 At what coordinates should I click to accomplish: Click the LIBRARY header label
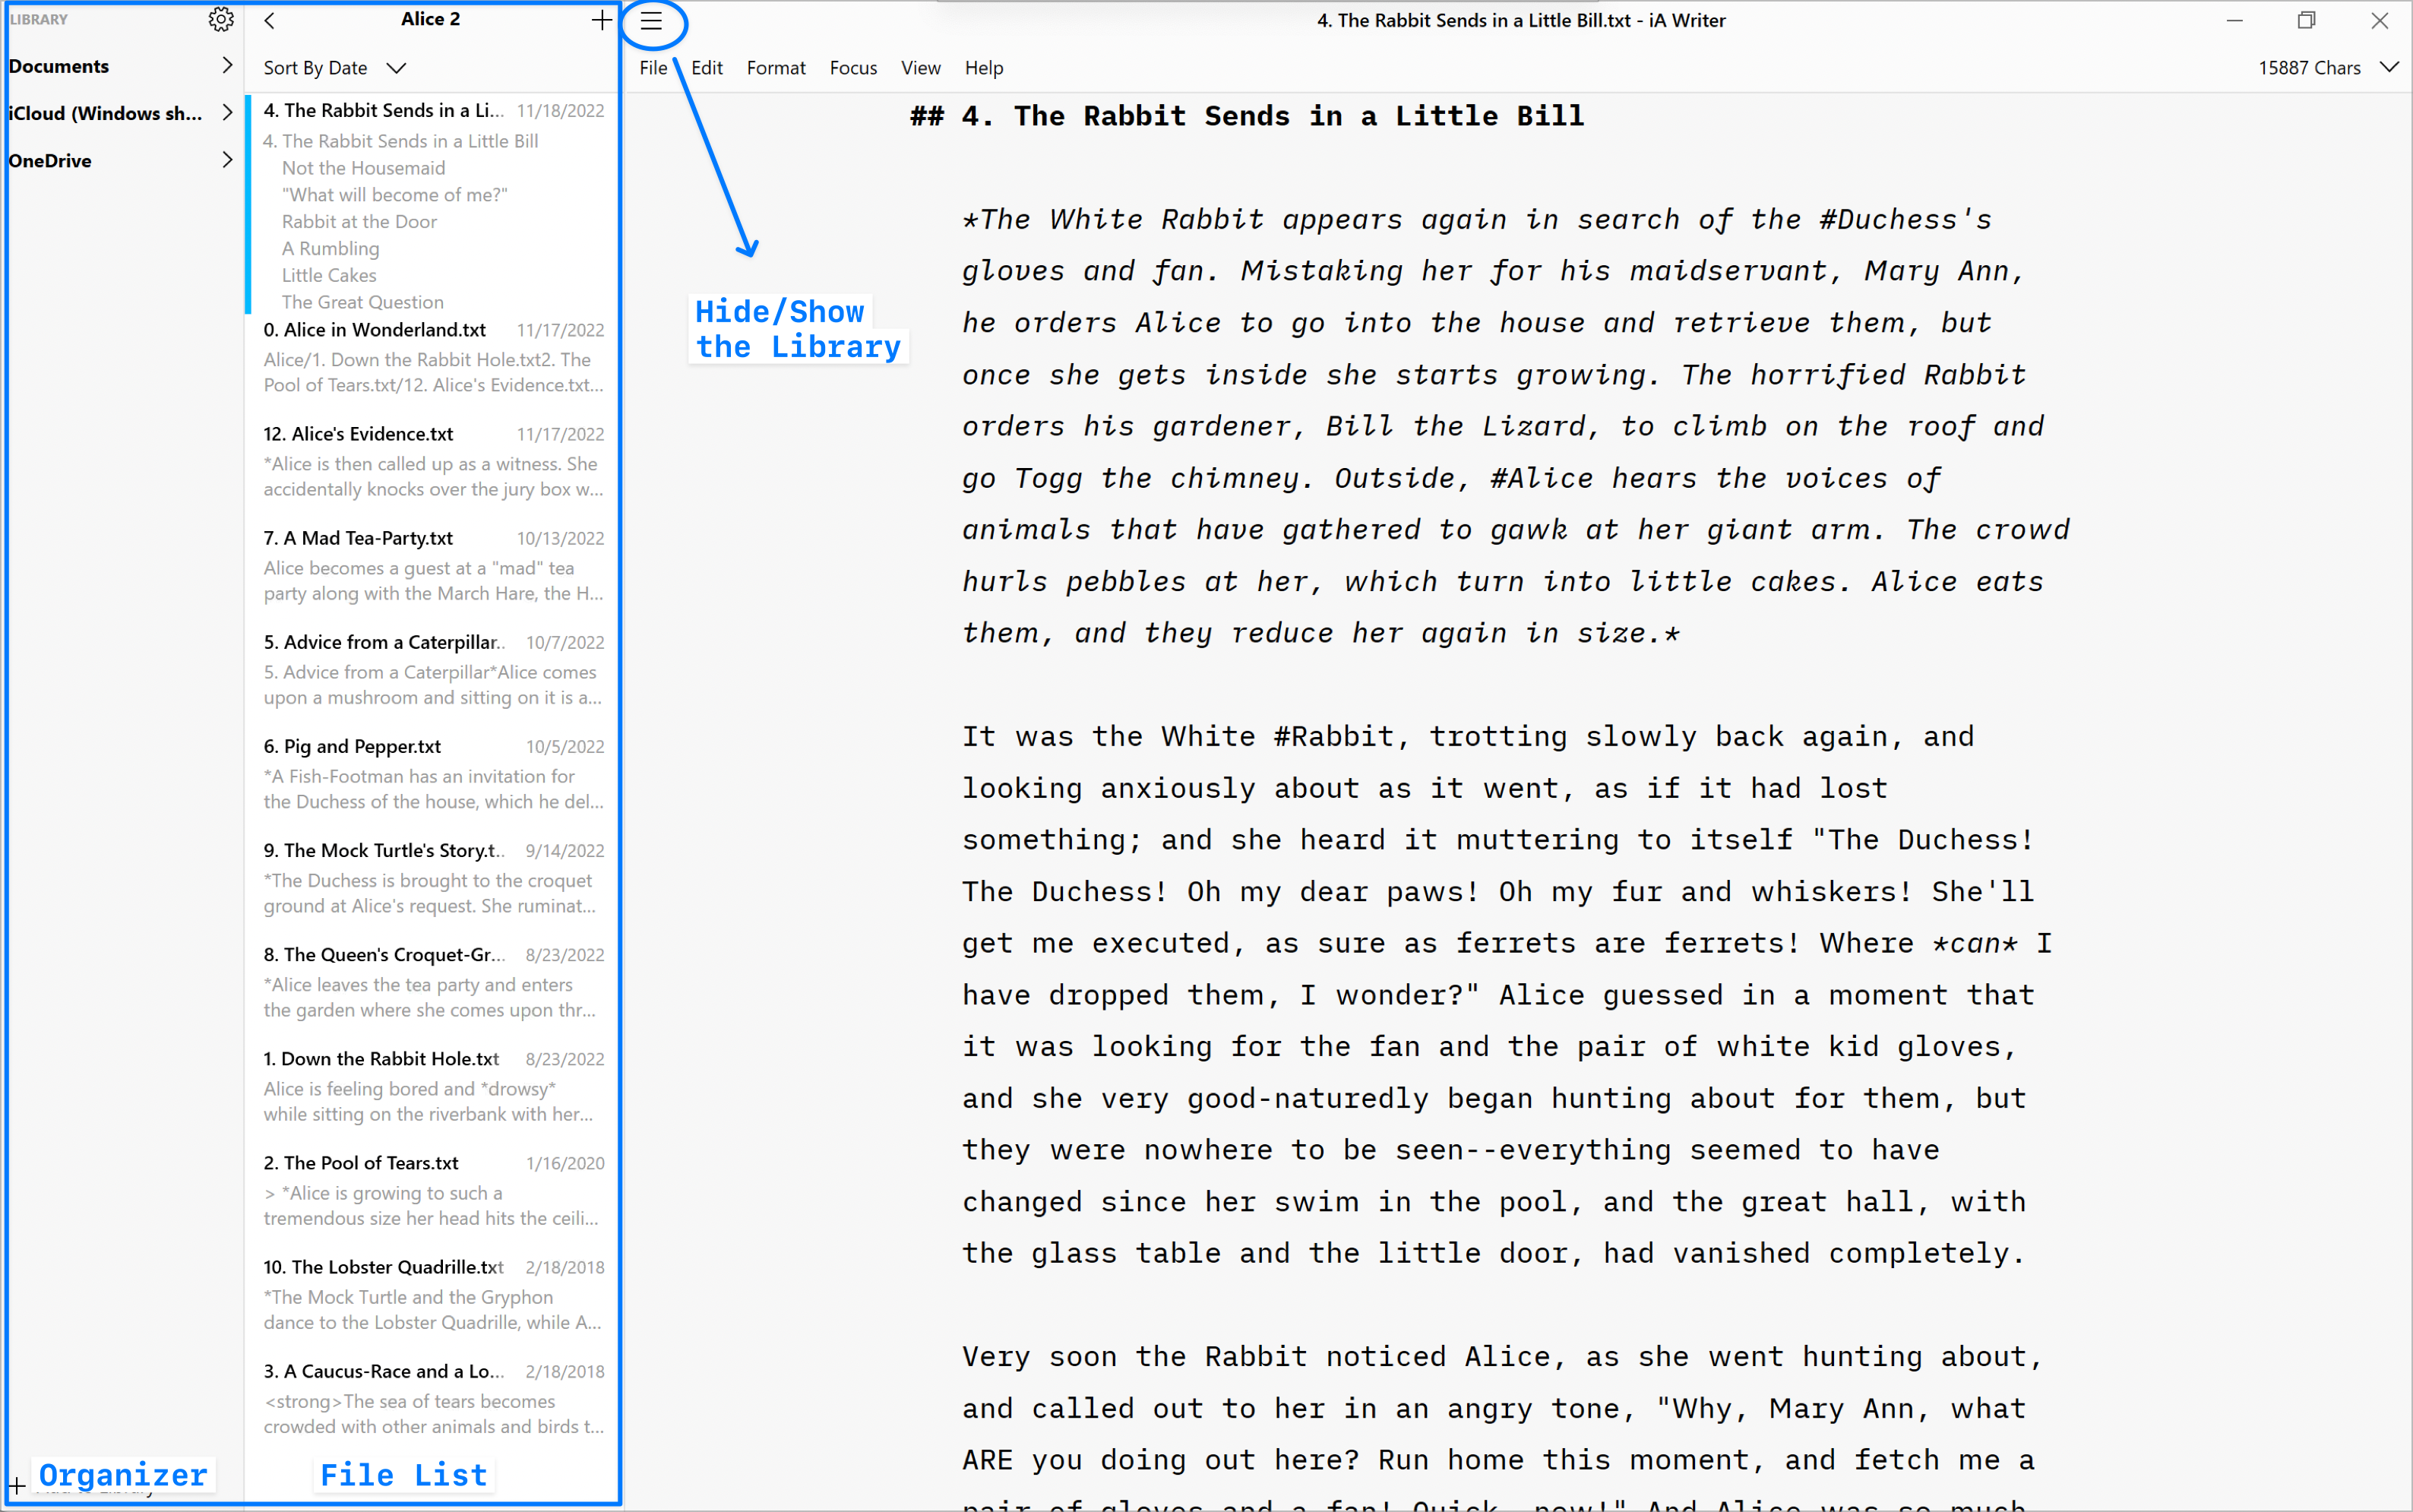tap(39, 19)
